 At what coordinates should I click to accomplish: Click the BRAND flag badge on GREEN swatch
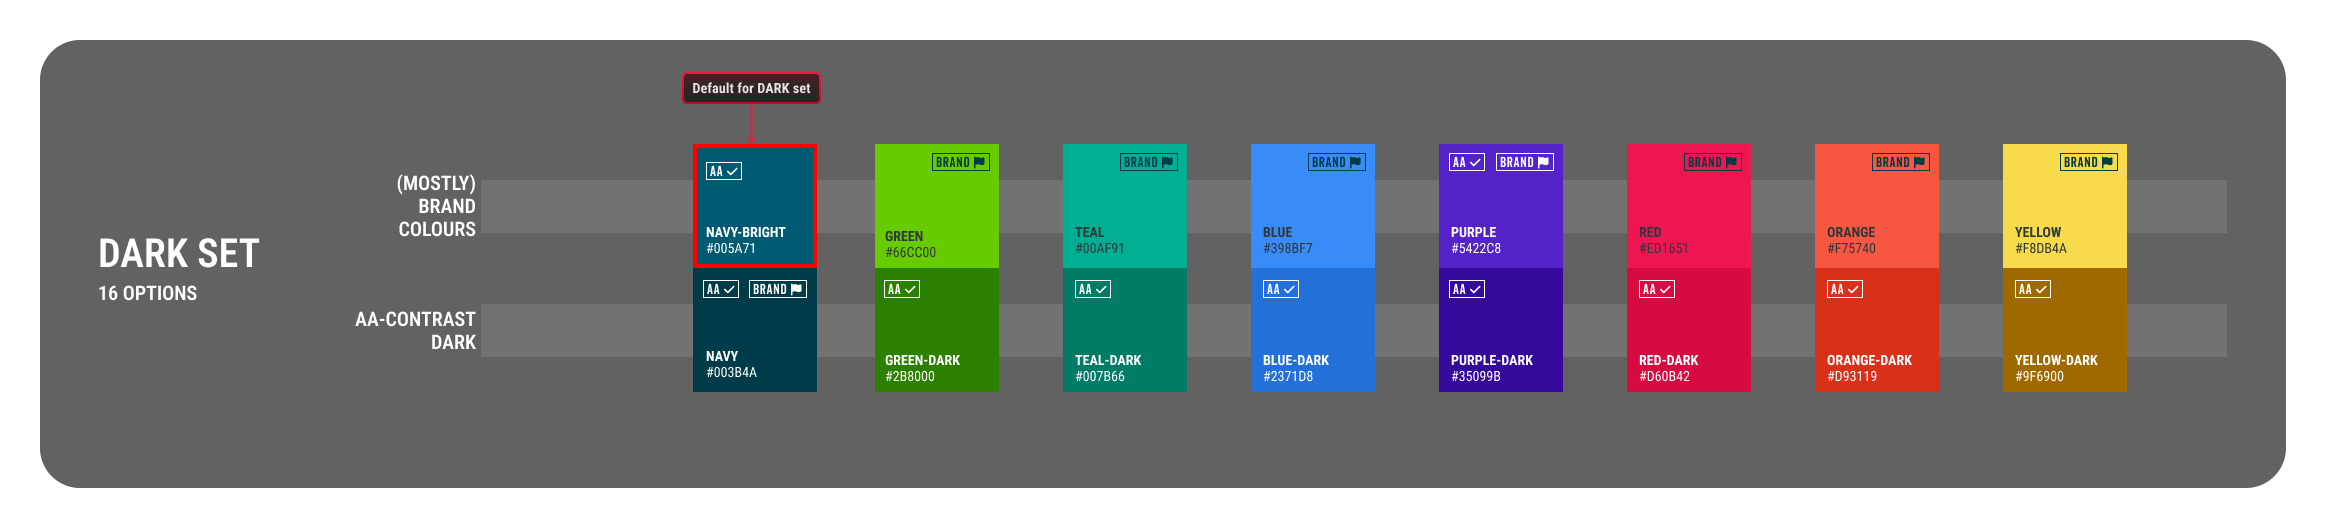[x=960, y=162]
